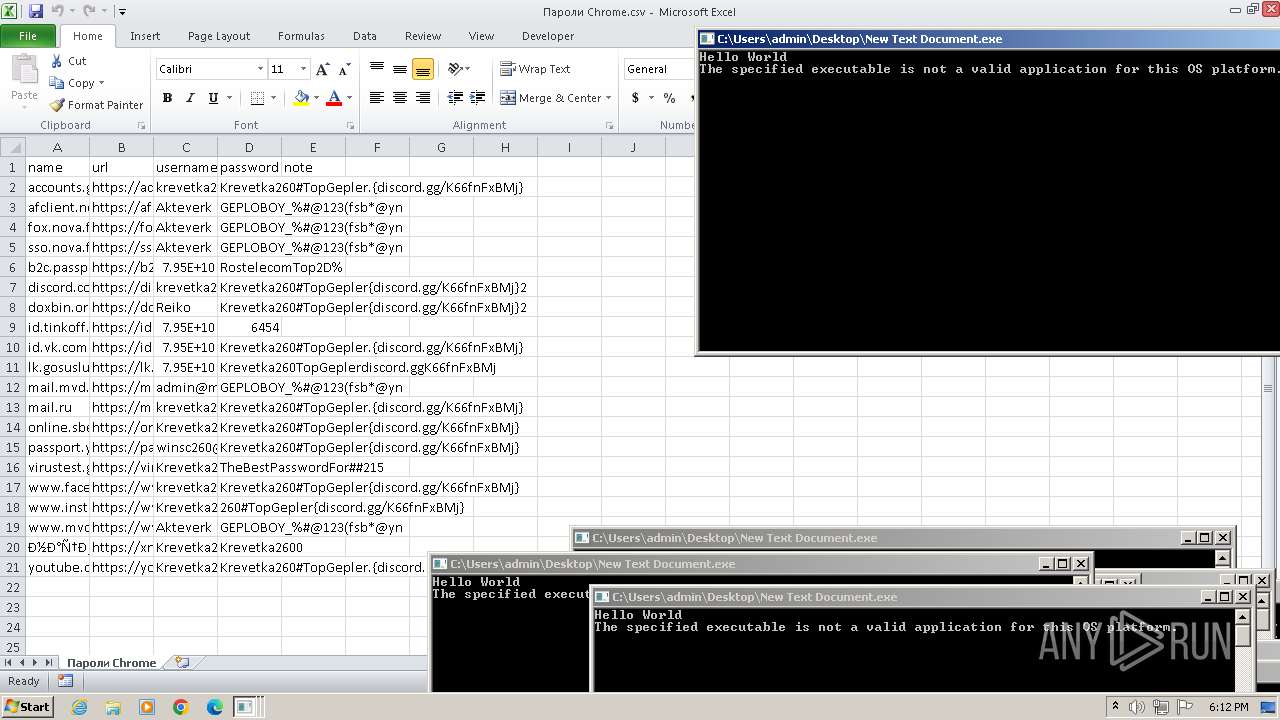Open the Clipboard pane launcher

(141, 126)
